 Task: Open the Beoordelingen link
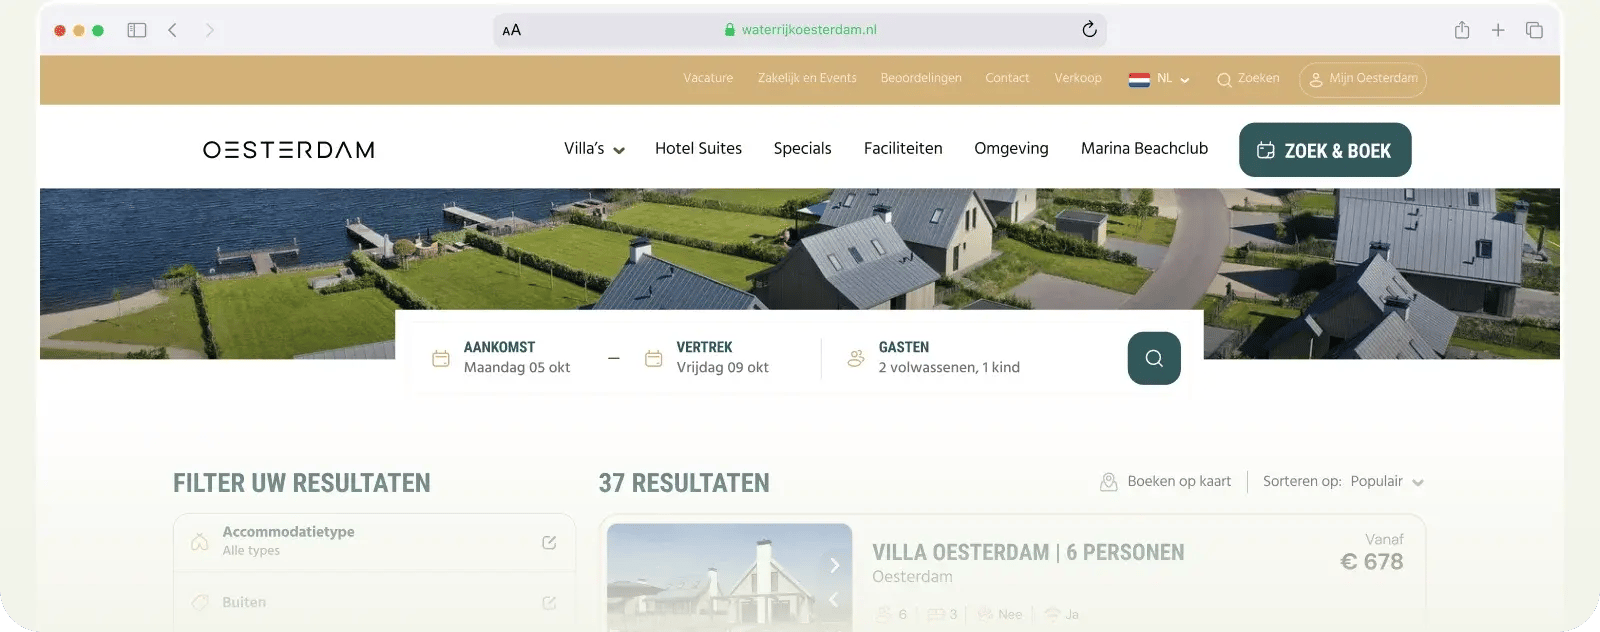coord(921,78)
